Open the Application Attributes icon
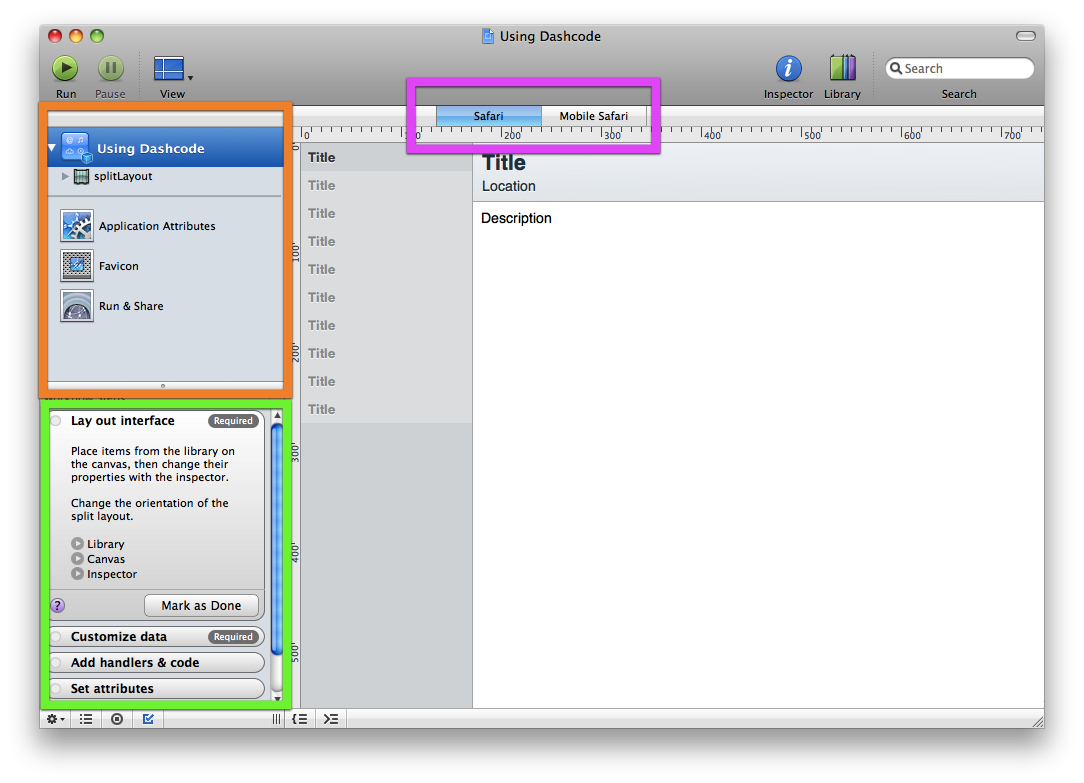This screenshot has width=1084, height=783. (x=77, y=226)
